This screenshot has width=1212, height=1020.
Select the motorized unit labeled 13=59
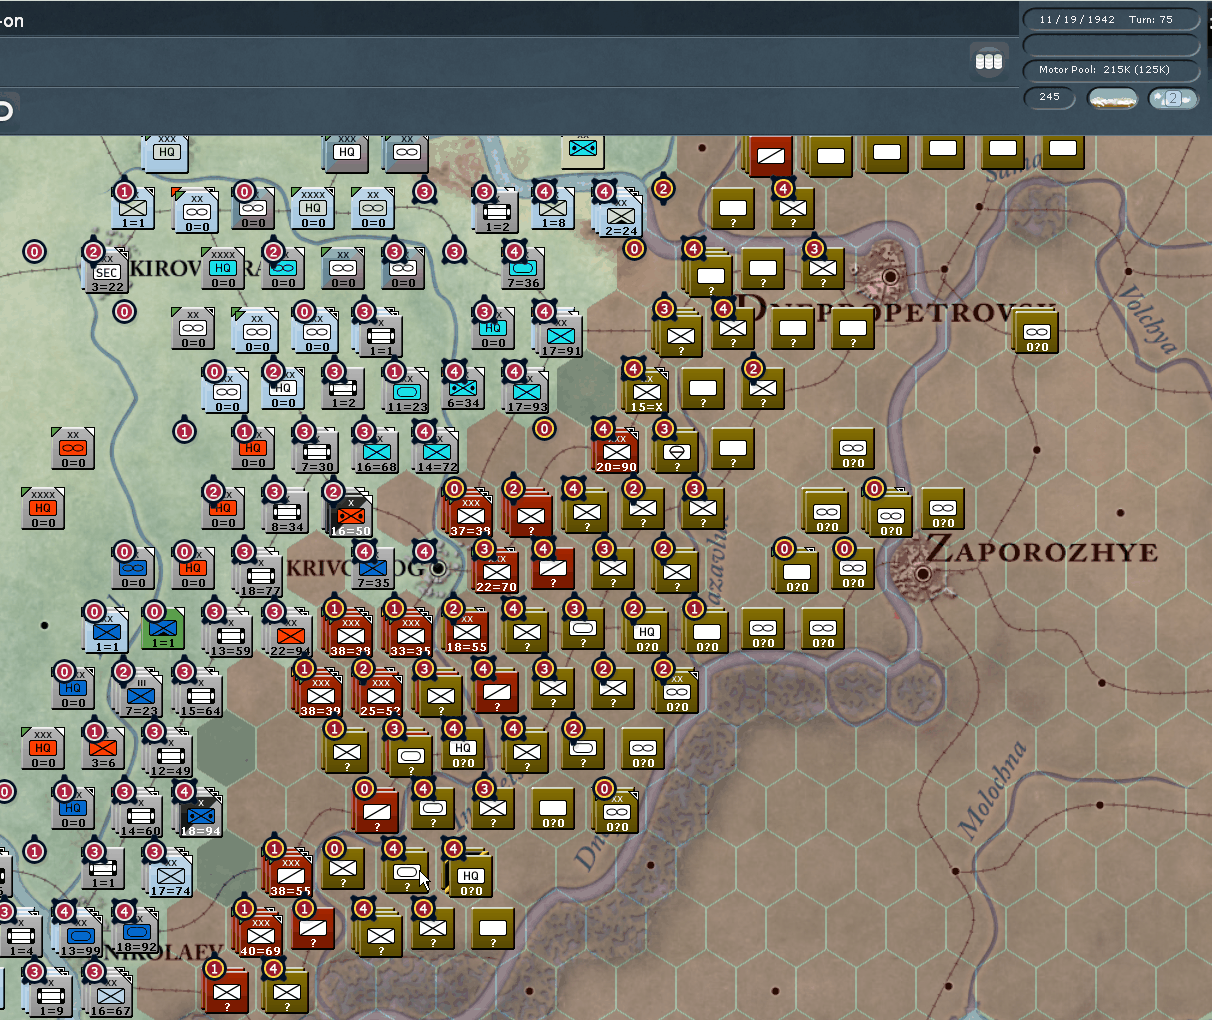tap(230, 636)
